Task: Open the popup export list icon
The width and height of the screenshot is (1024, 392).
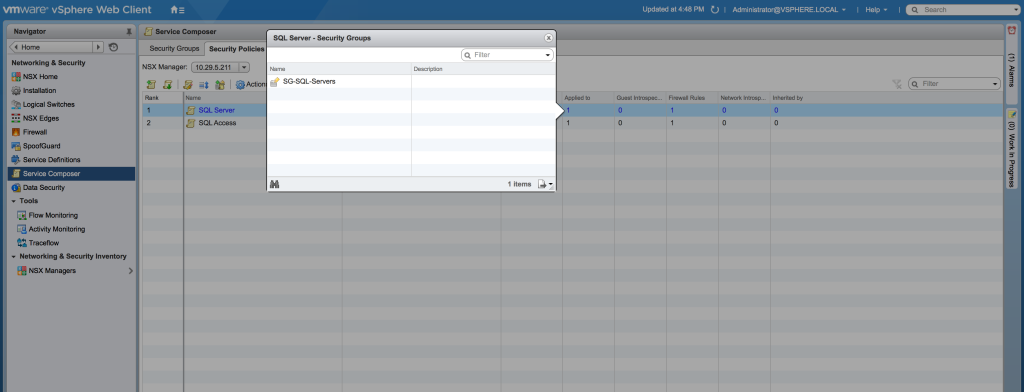Action: point(545,184)
